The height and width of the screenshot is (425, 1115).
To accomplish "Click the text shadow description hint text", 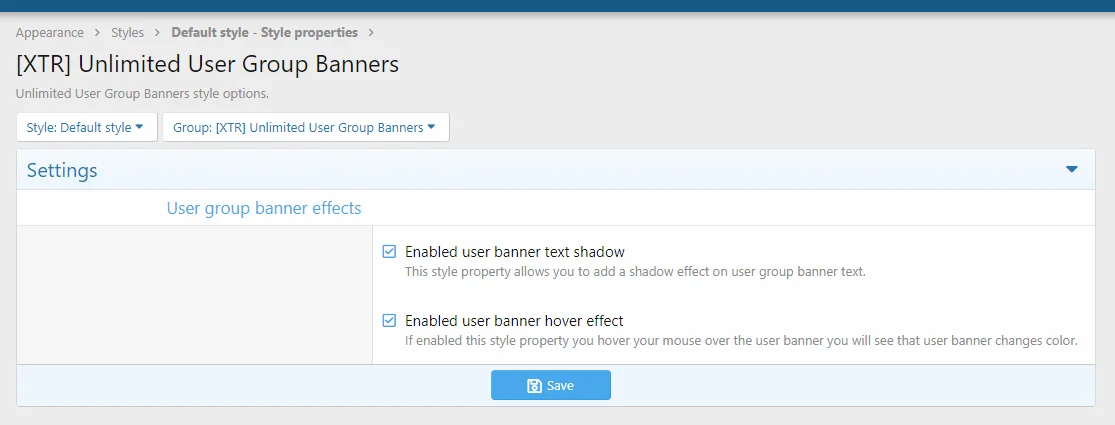I will coord(635,271).
